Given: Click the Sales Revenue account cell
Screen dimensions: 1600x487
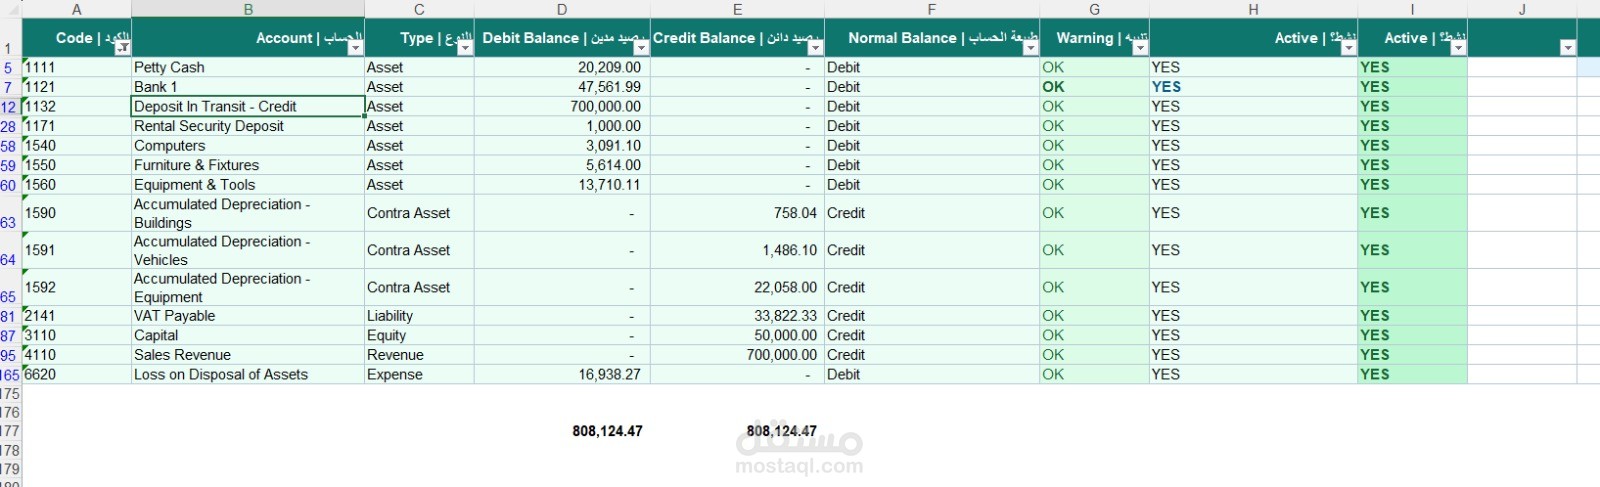Looking at the screenshot, I should [248, 355].
